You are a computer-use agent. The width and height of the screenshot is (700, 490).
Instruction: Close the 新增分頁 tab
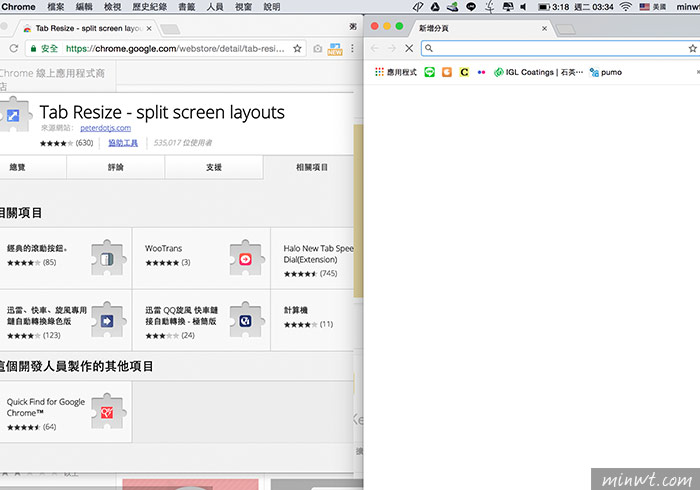544,28
